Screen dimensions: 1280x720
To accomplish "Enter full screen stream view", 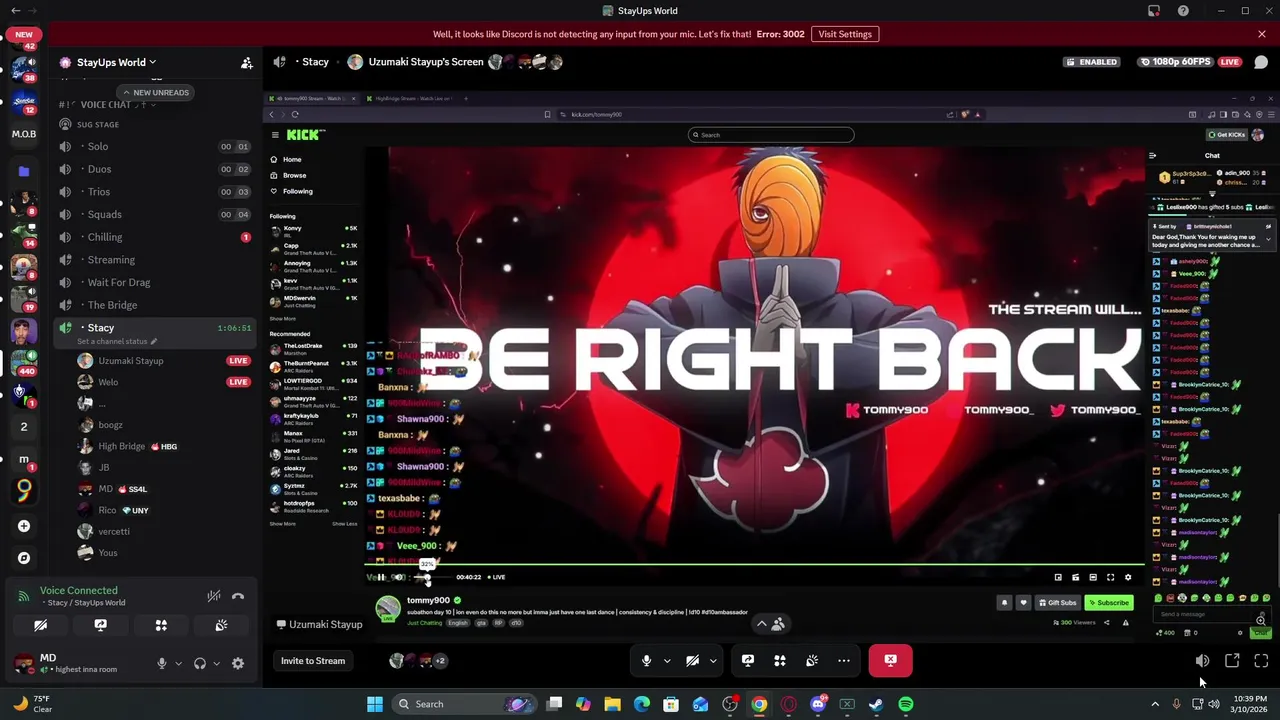I will tap(1261, 661).
